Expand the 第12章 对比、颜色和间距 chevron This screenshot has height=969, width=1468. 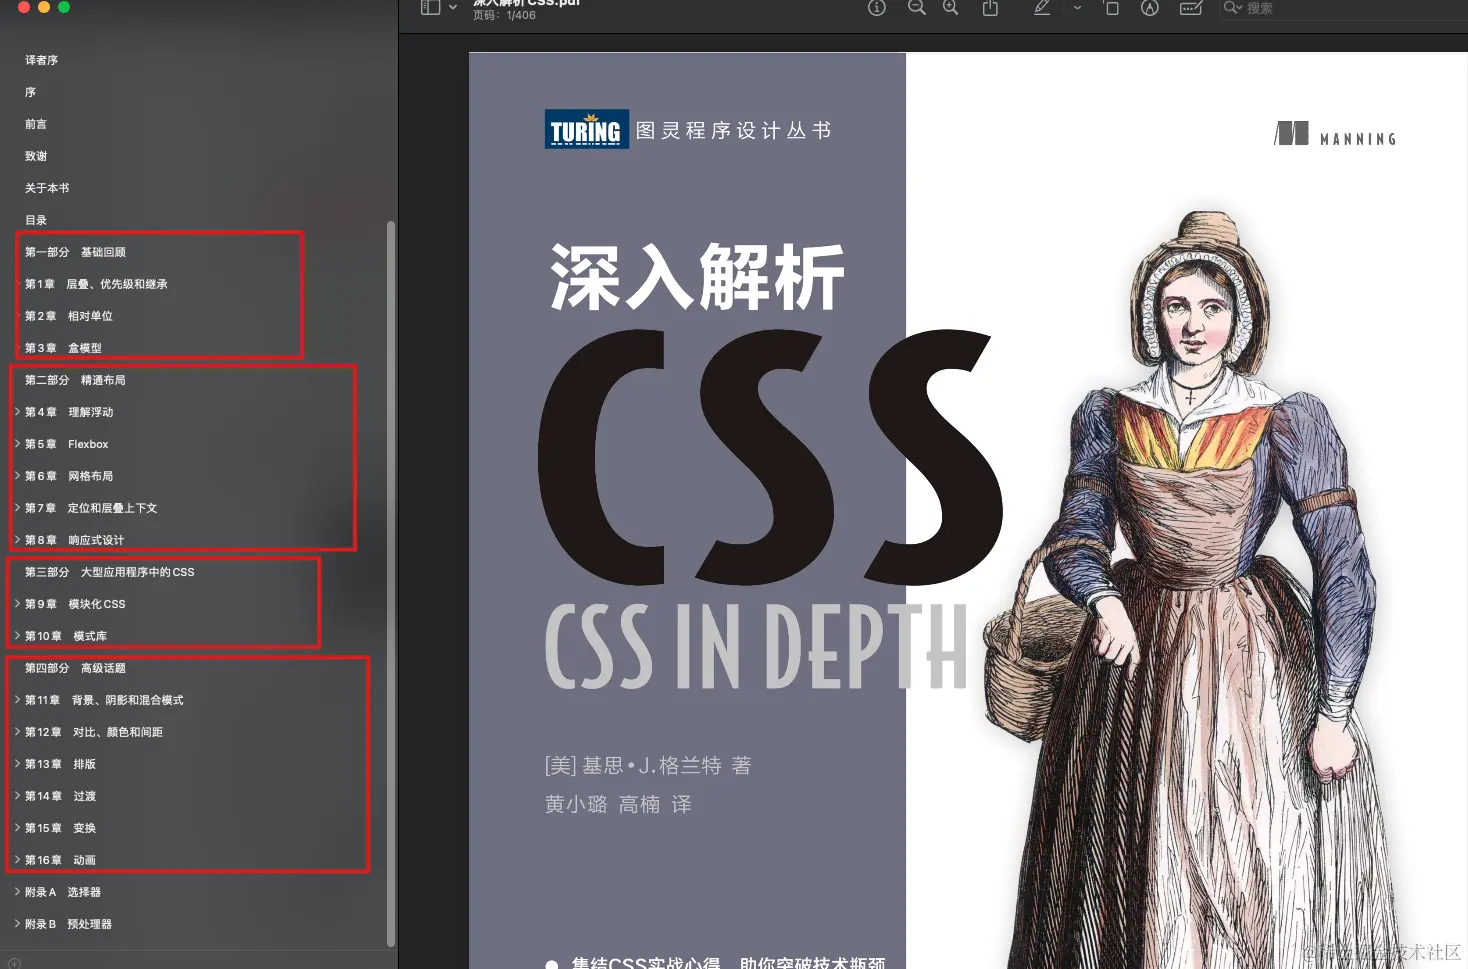[17, 732]
